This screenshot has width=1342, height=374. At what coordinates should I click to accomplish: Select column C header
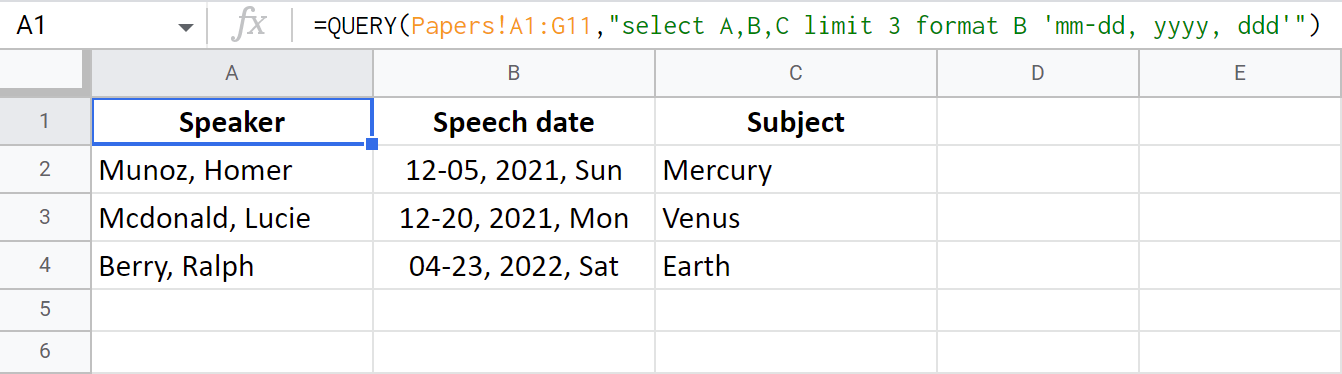coord(796,73)
